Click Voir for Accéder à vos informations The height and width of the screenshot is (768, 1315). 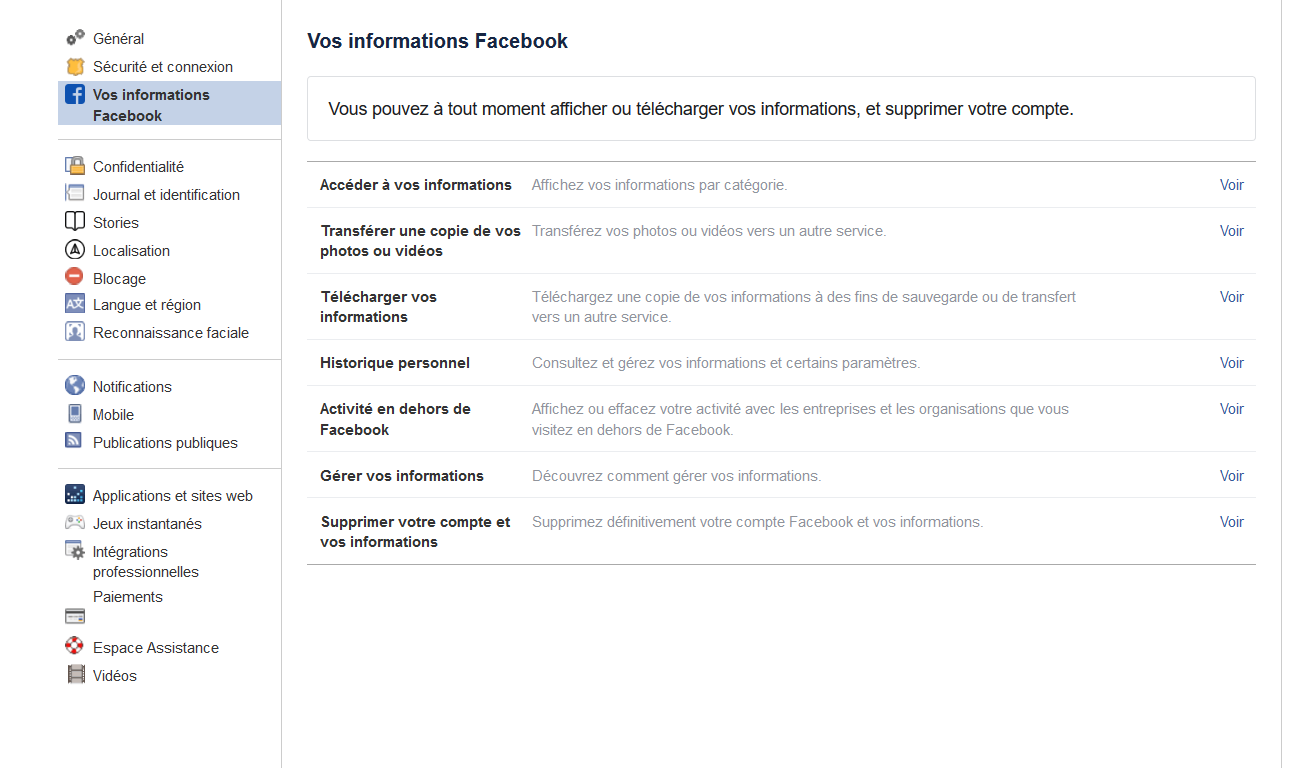(1231, 185)
